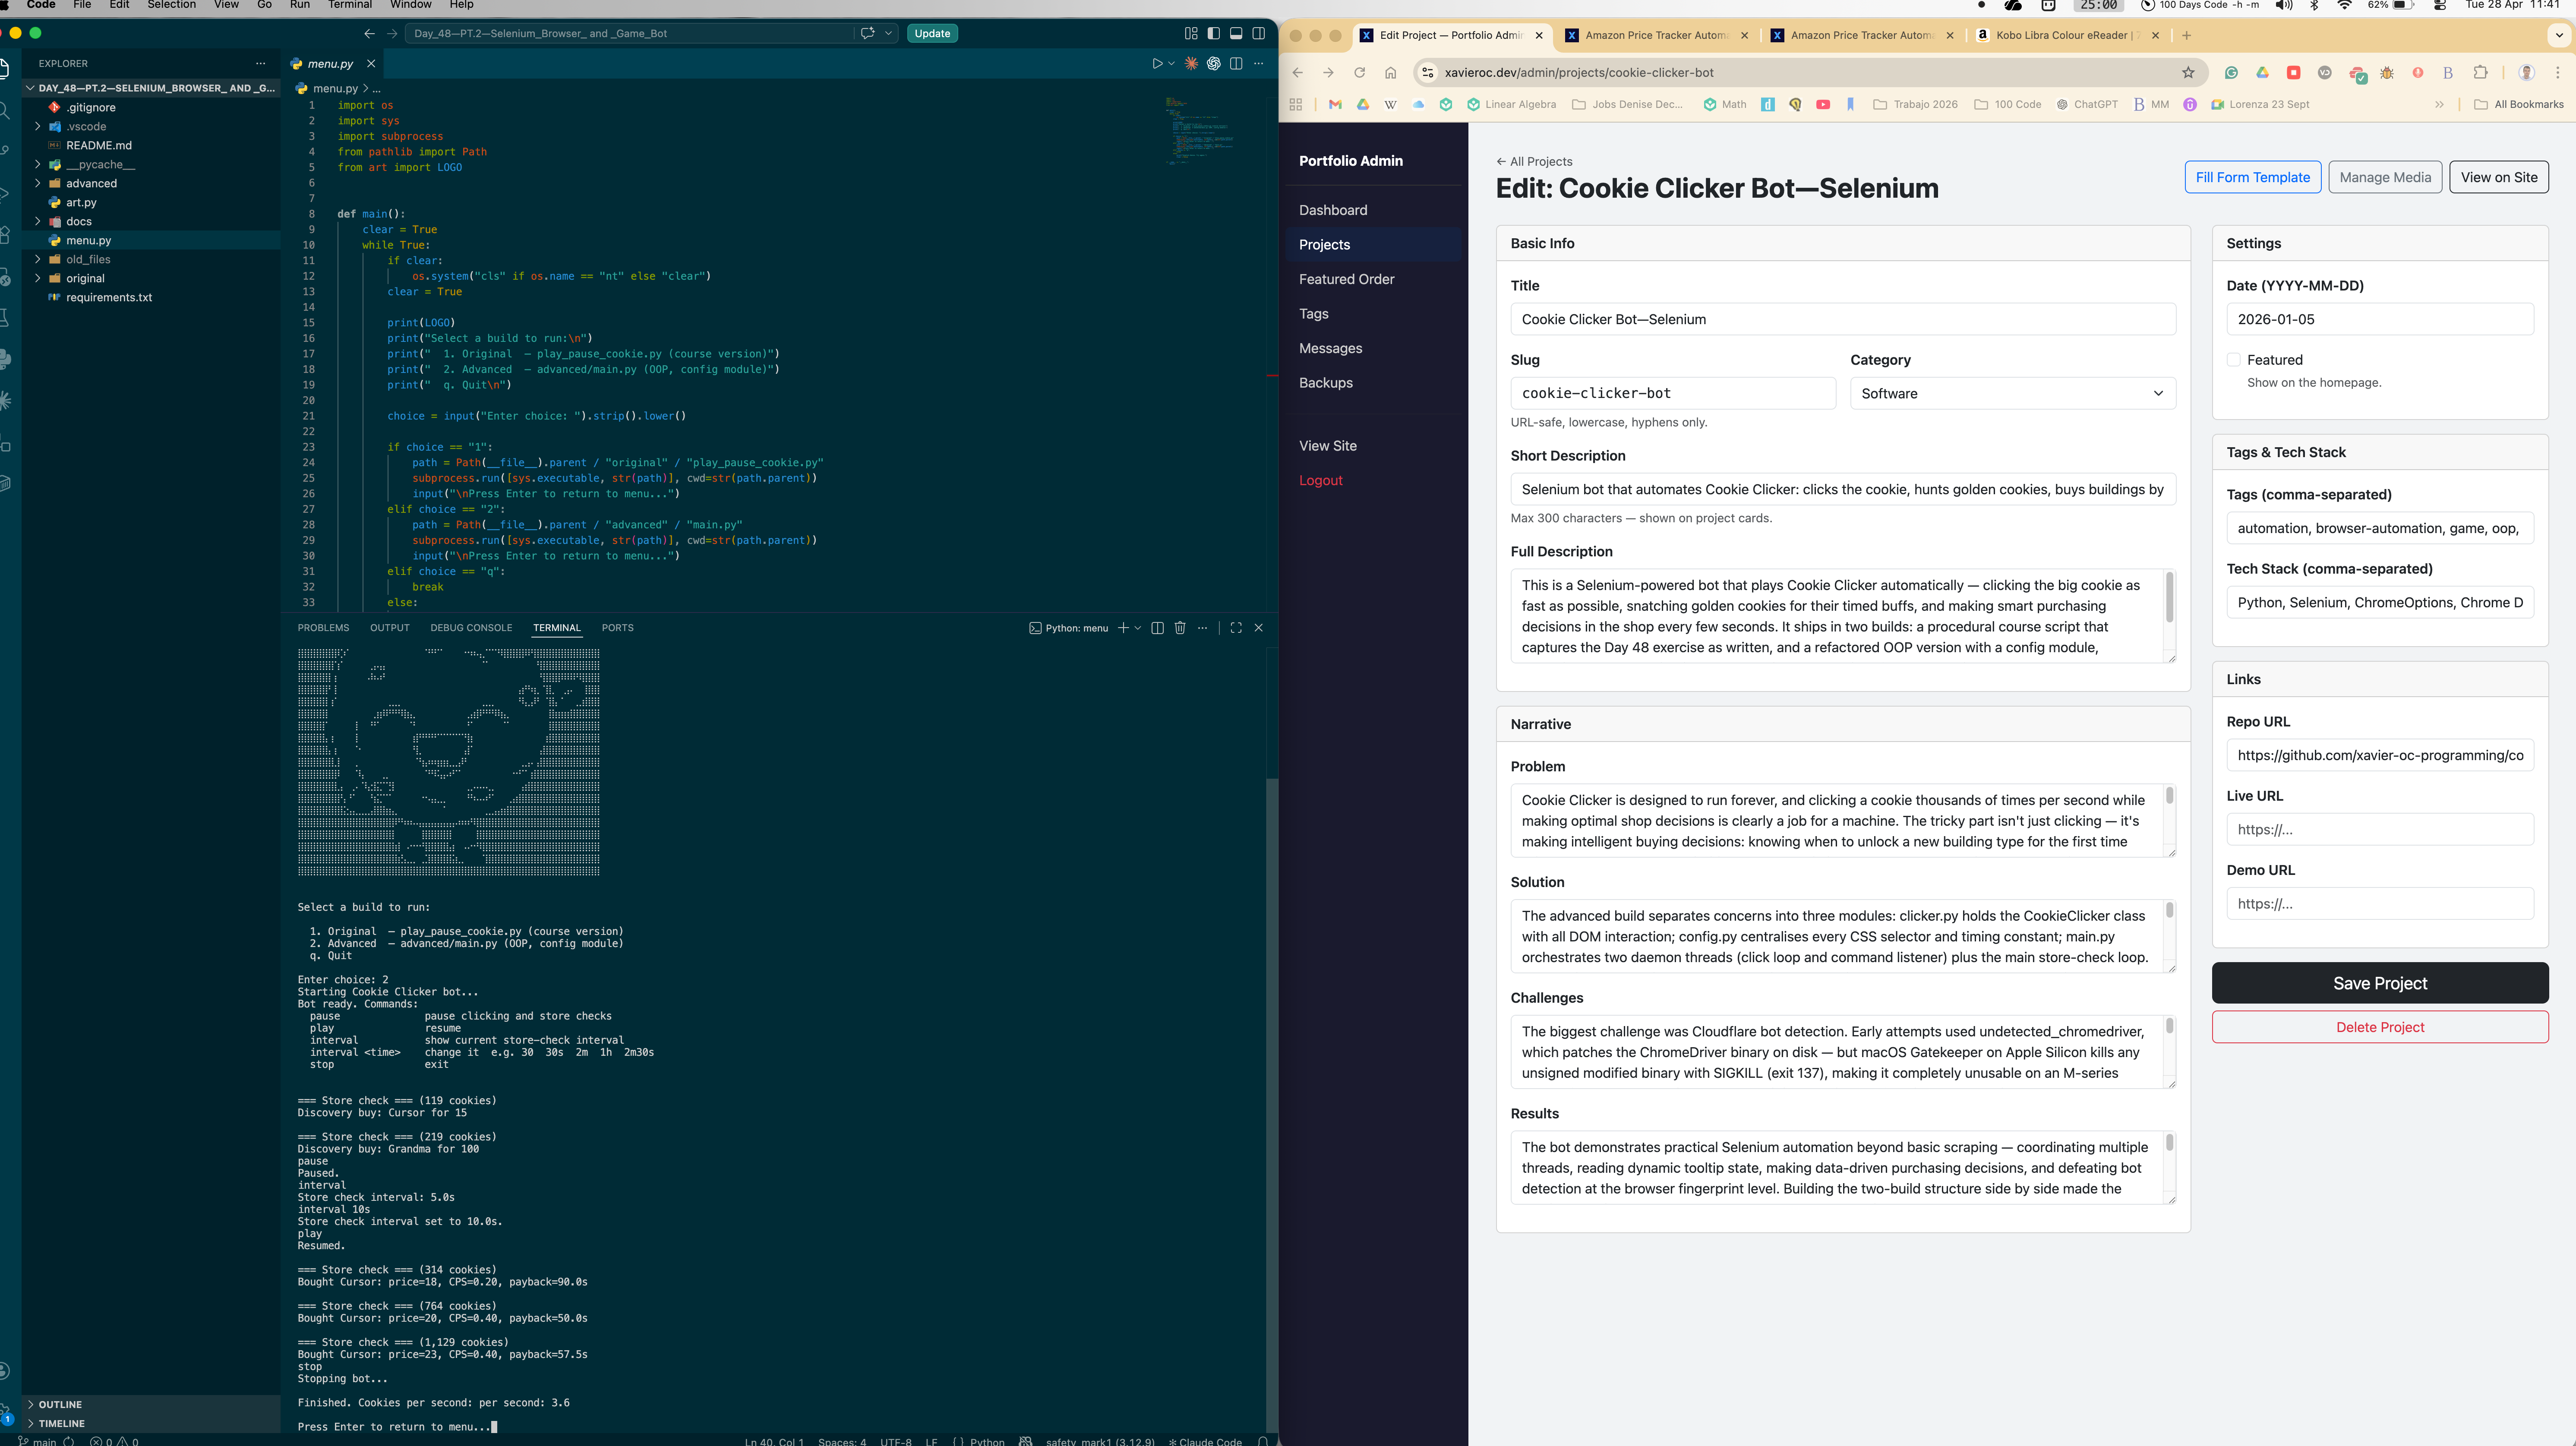This screenshot has width=2576, height=1446.
Task: Reload the Chrome page
Action: 1359,72
